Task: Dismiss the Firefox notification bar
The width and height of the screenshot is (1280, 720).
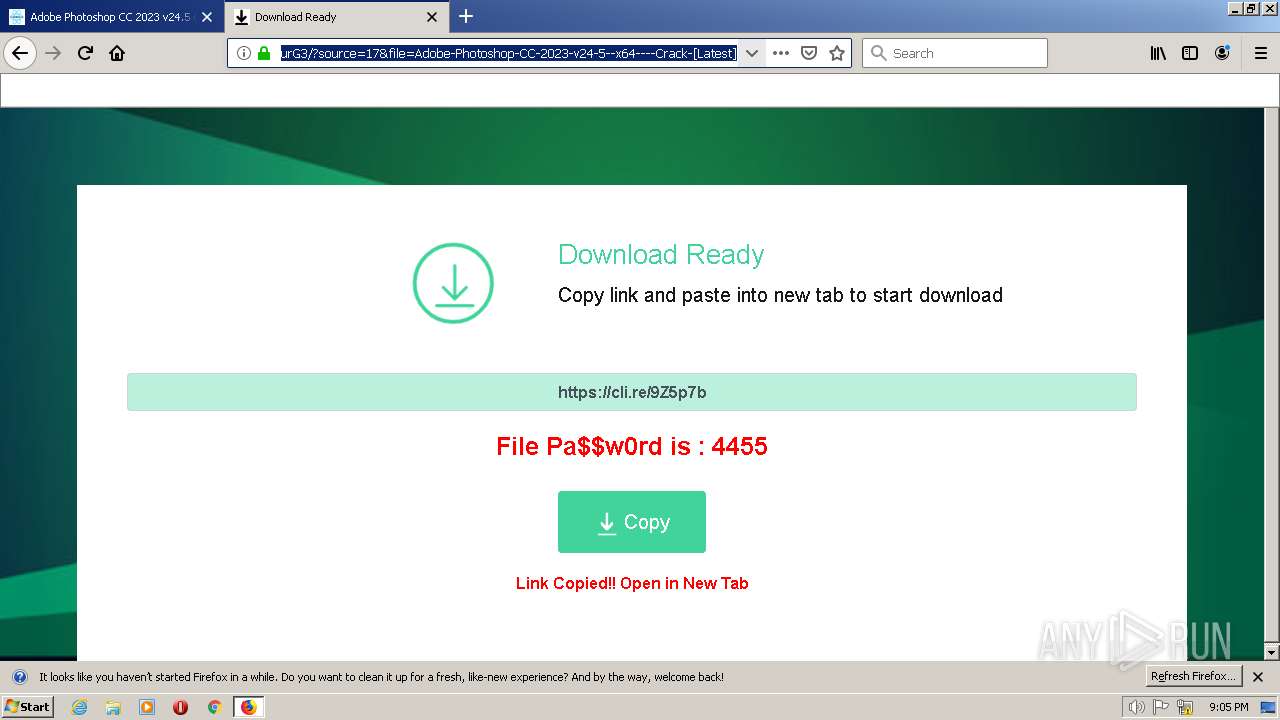Action: coord(1258,677)
